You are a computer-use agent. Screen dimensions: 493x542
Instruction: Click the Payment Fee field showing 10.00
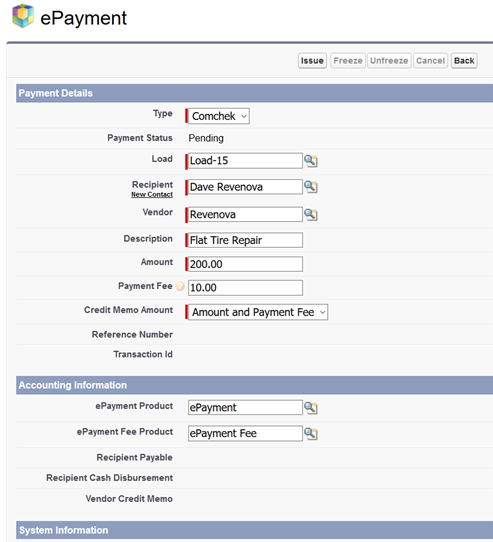pyautogui.click(x=245, y=288)
